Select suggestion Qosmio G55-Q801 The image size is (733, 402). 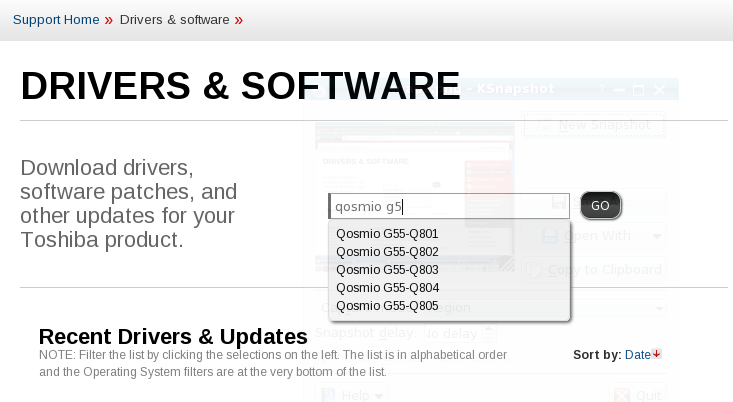387,234
